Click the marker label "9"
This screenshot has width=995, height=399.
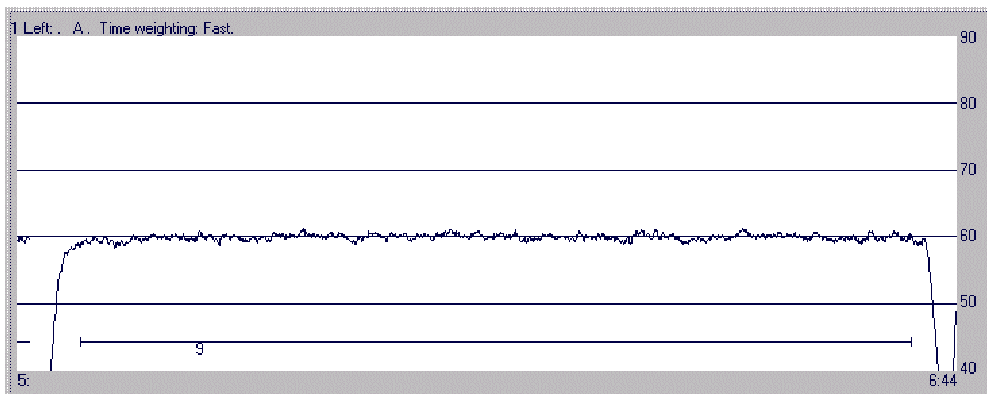pos(199,350)
